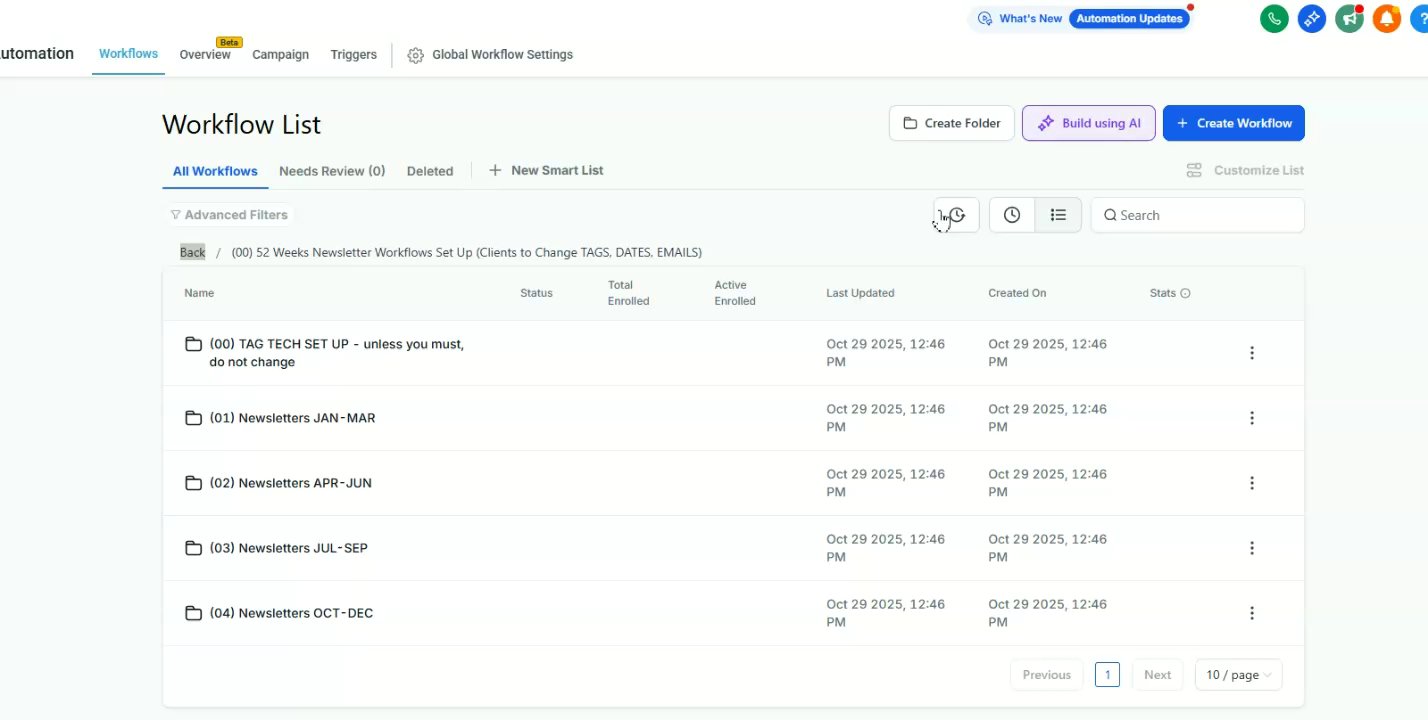The width and height of the screenshot is (1428, 720).
Task: Click the Back breadcrumb link
Action: (192, 252)
